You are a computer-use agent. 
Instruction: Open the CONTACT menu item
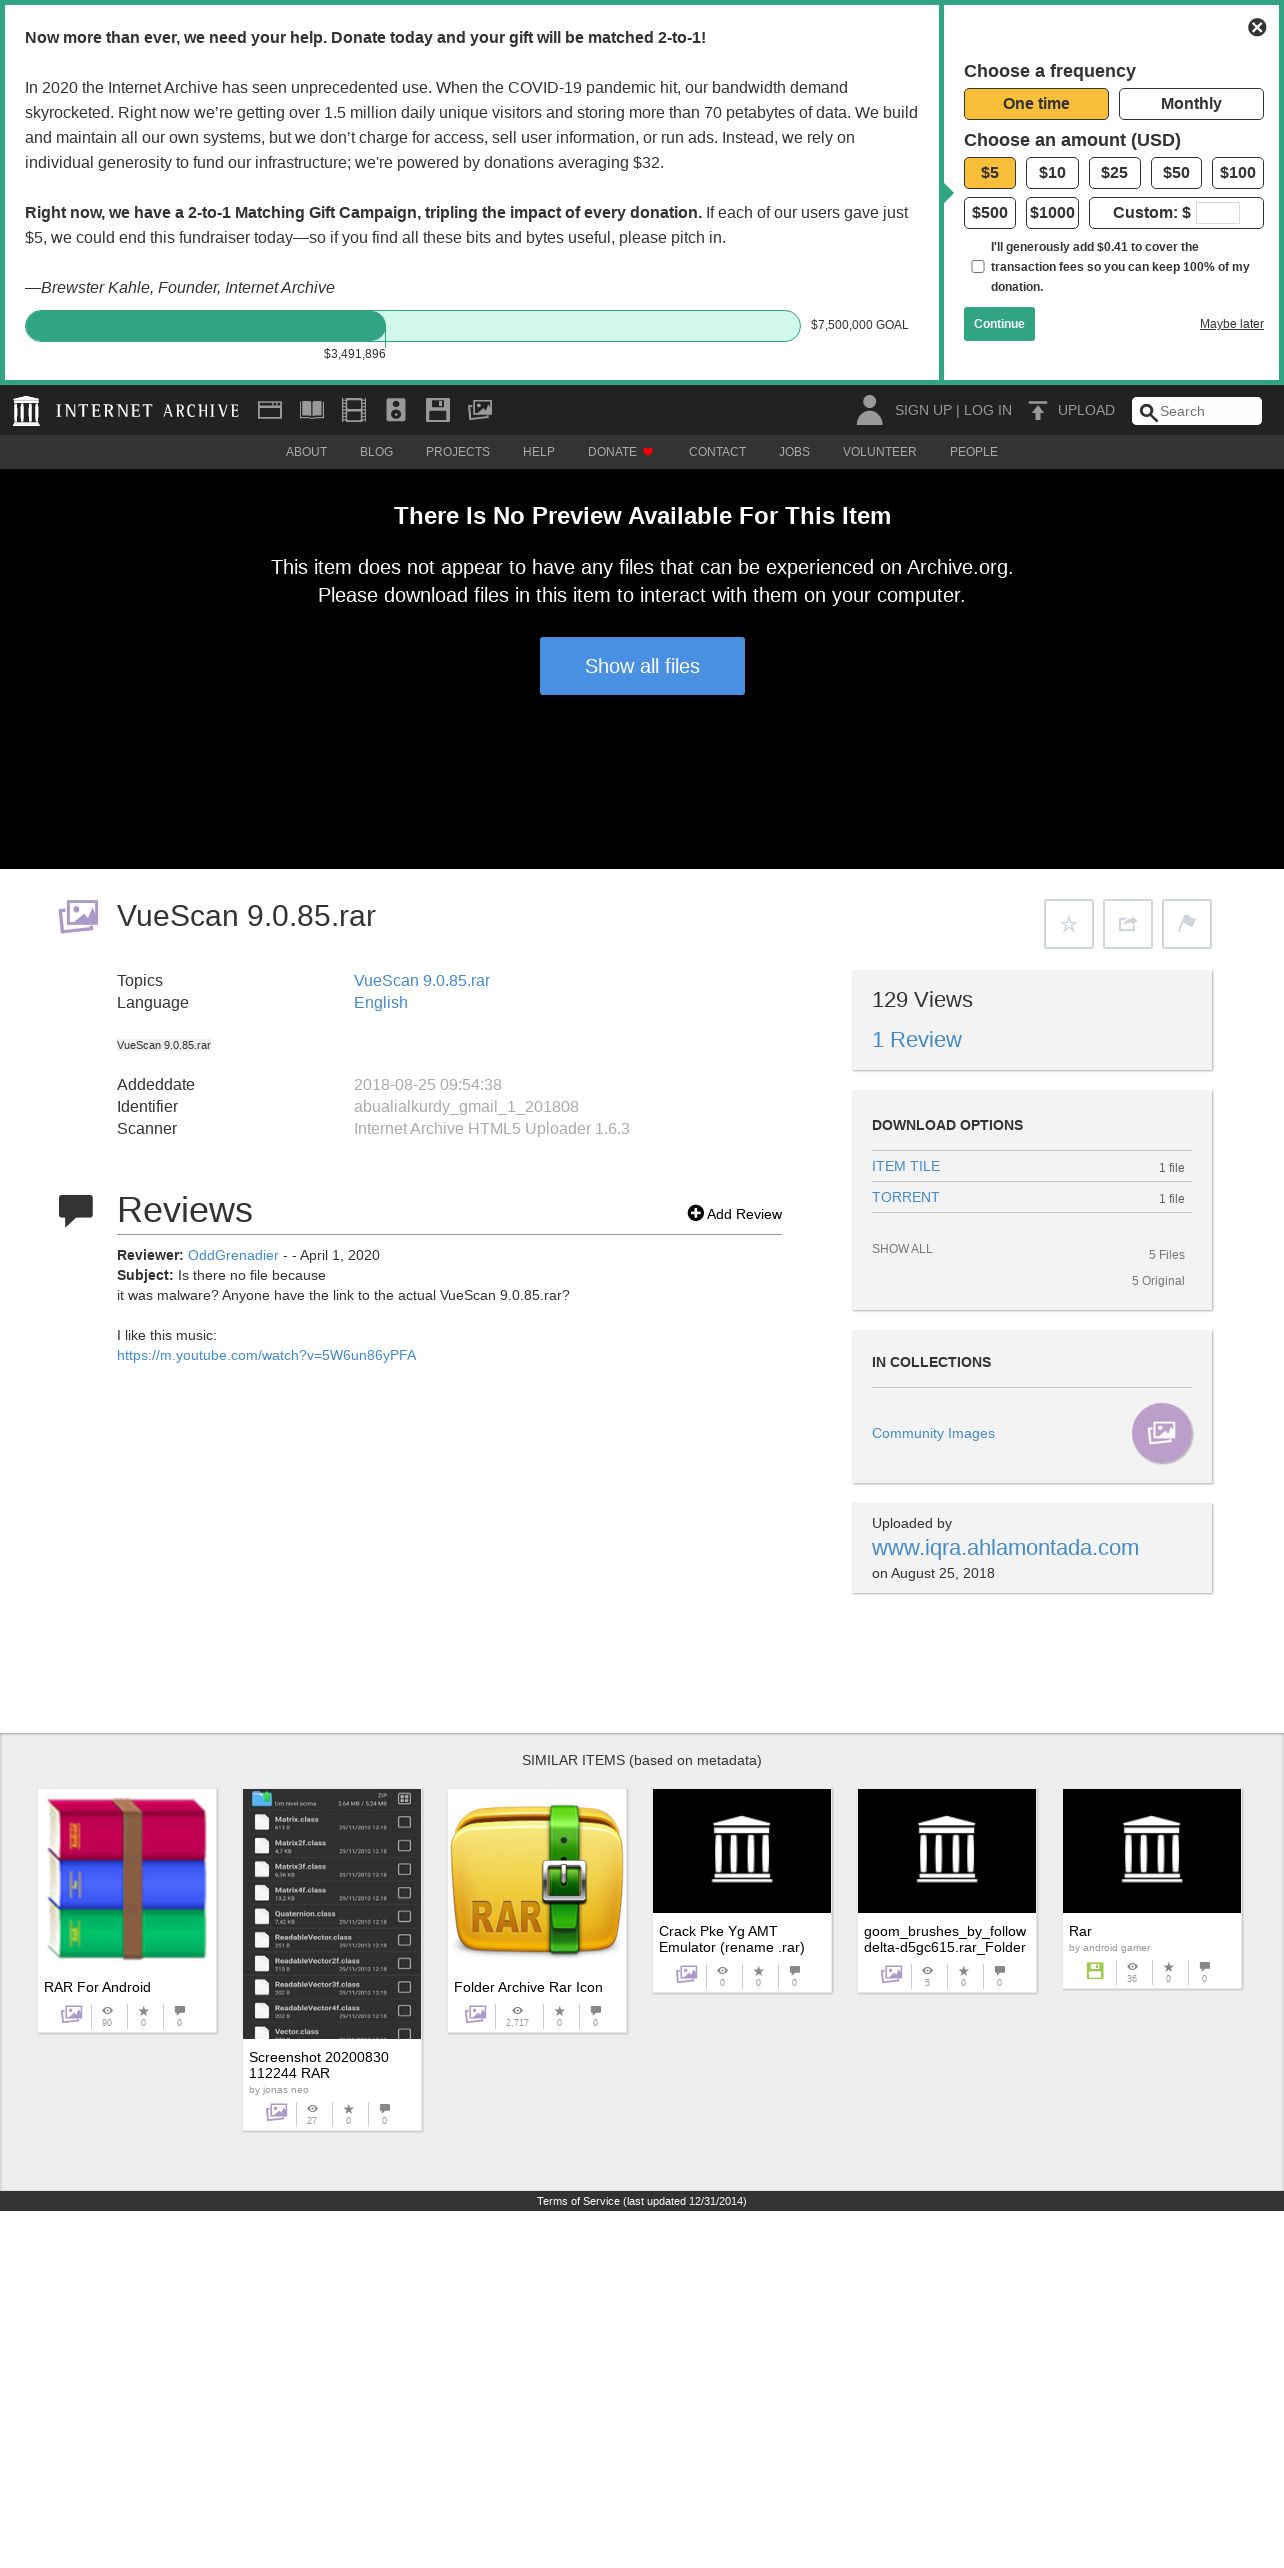pos(717,452)
